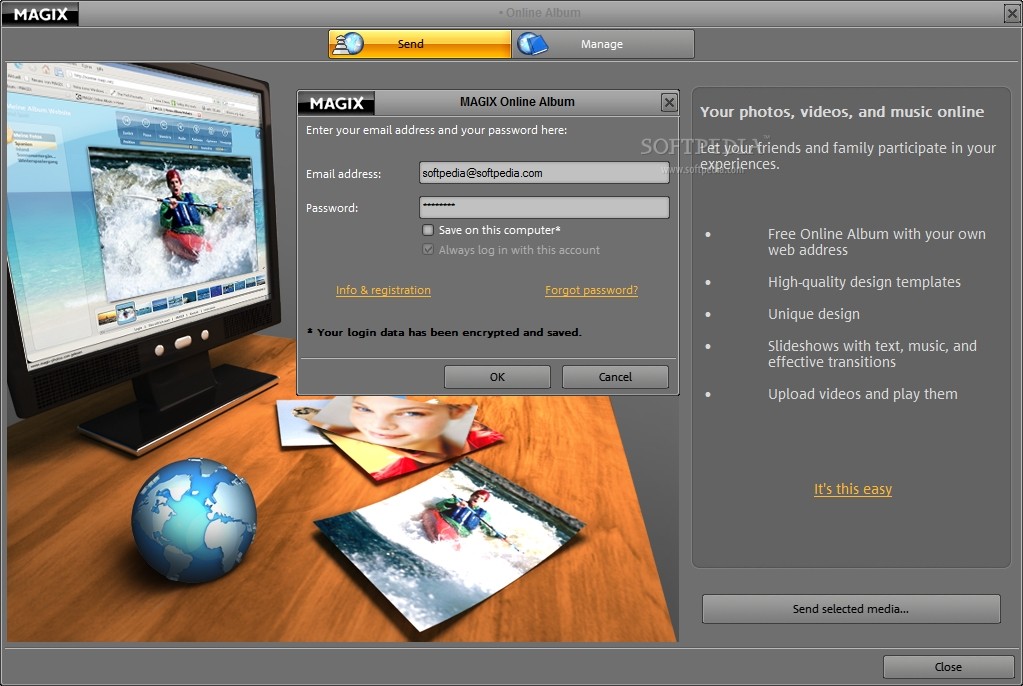The image size is (1023, 686).
Task: Follow the Forgot password? link
Action: (591, 290)
